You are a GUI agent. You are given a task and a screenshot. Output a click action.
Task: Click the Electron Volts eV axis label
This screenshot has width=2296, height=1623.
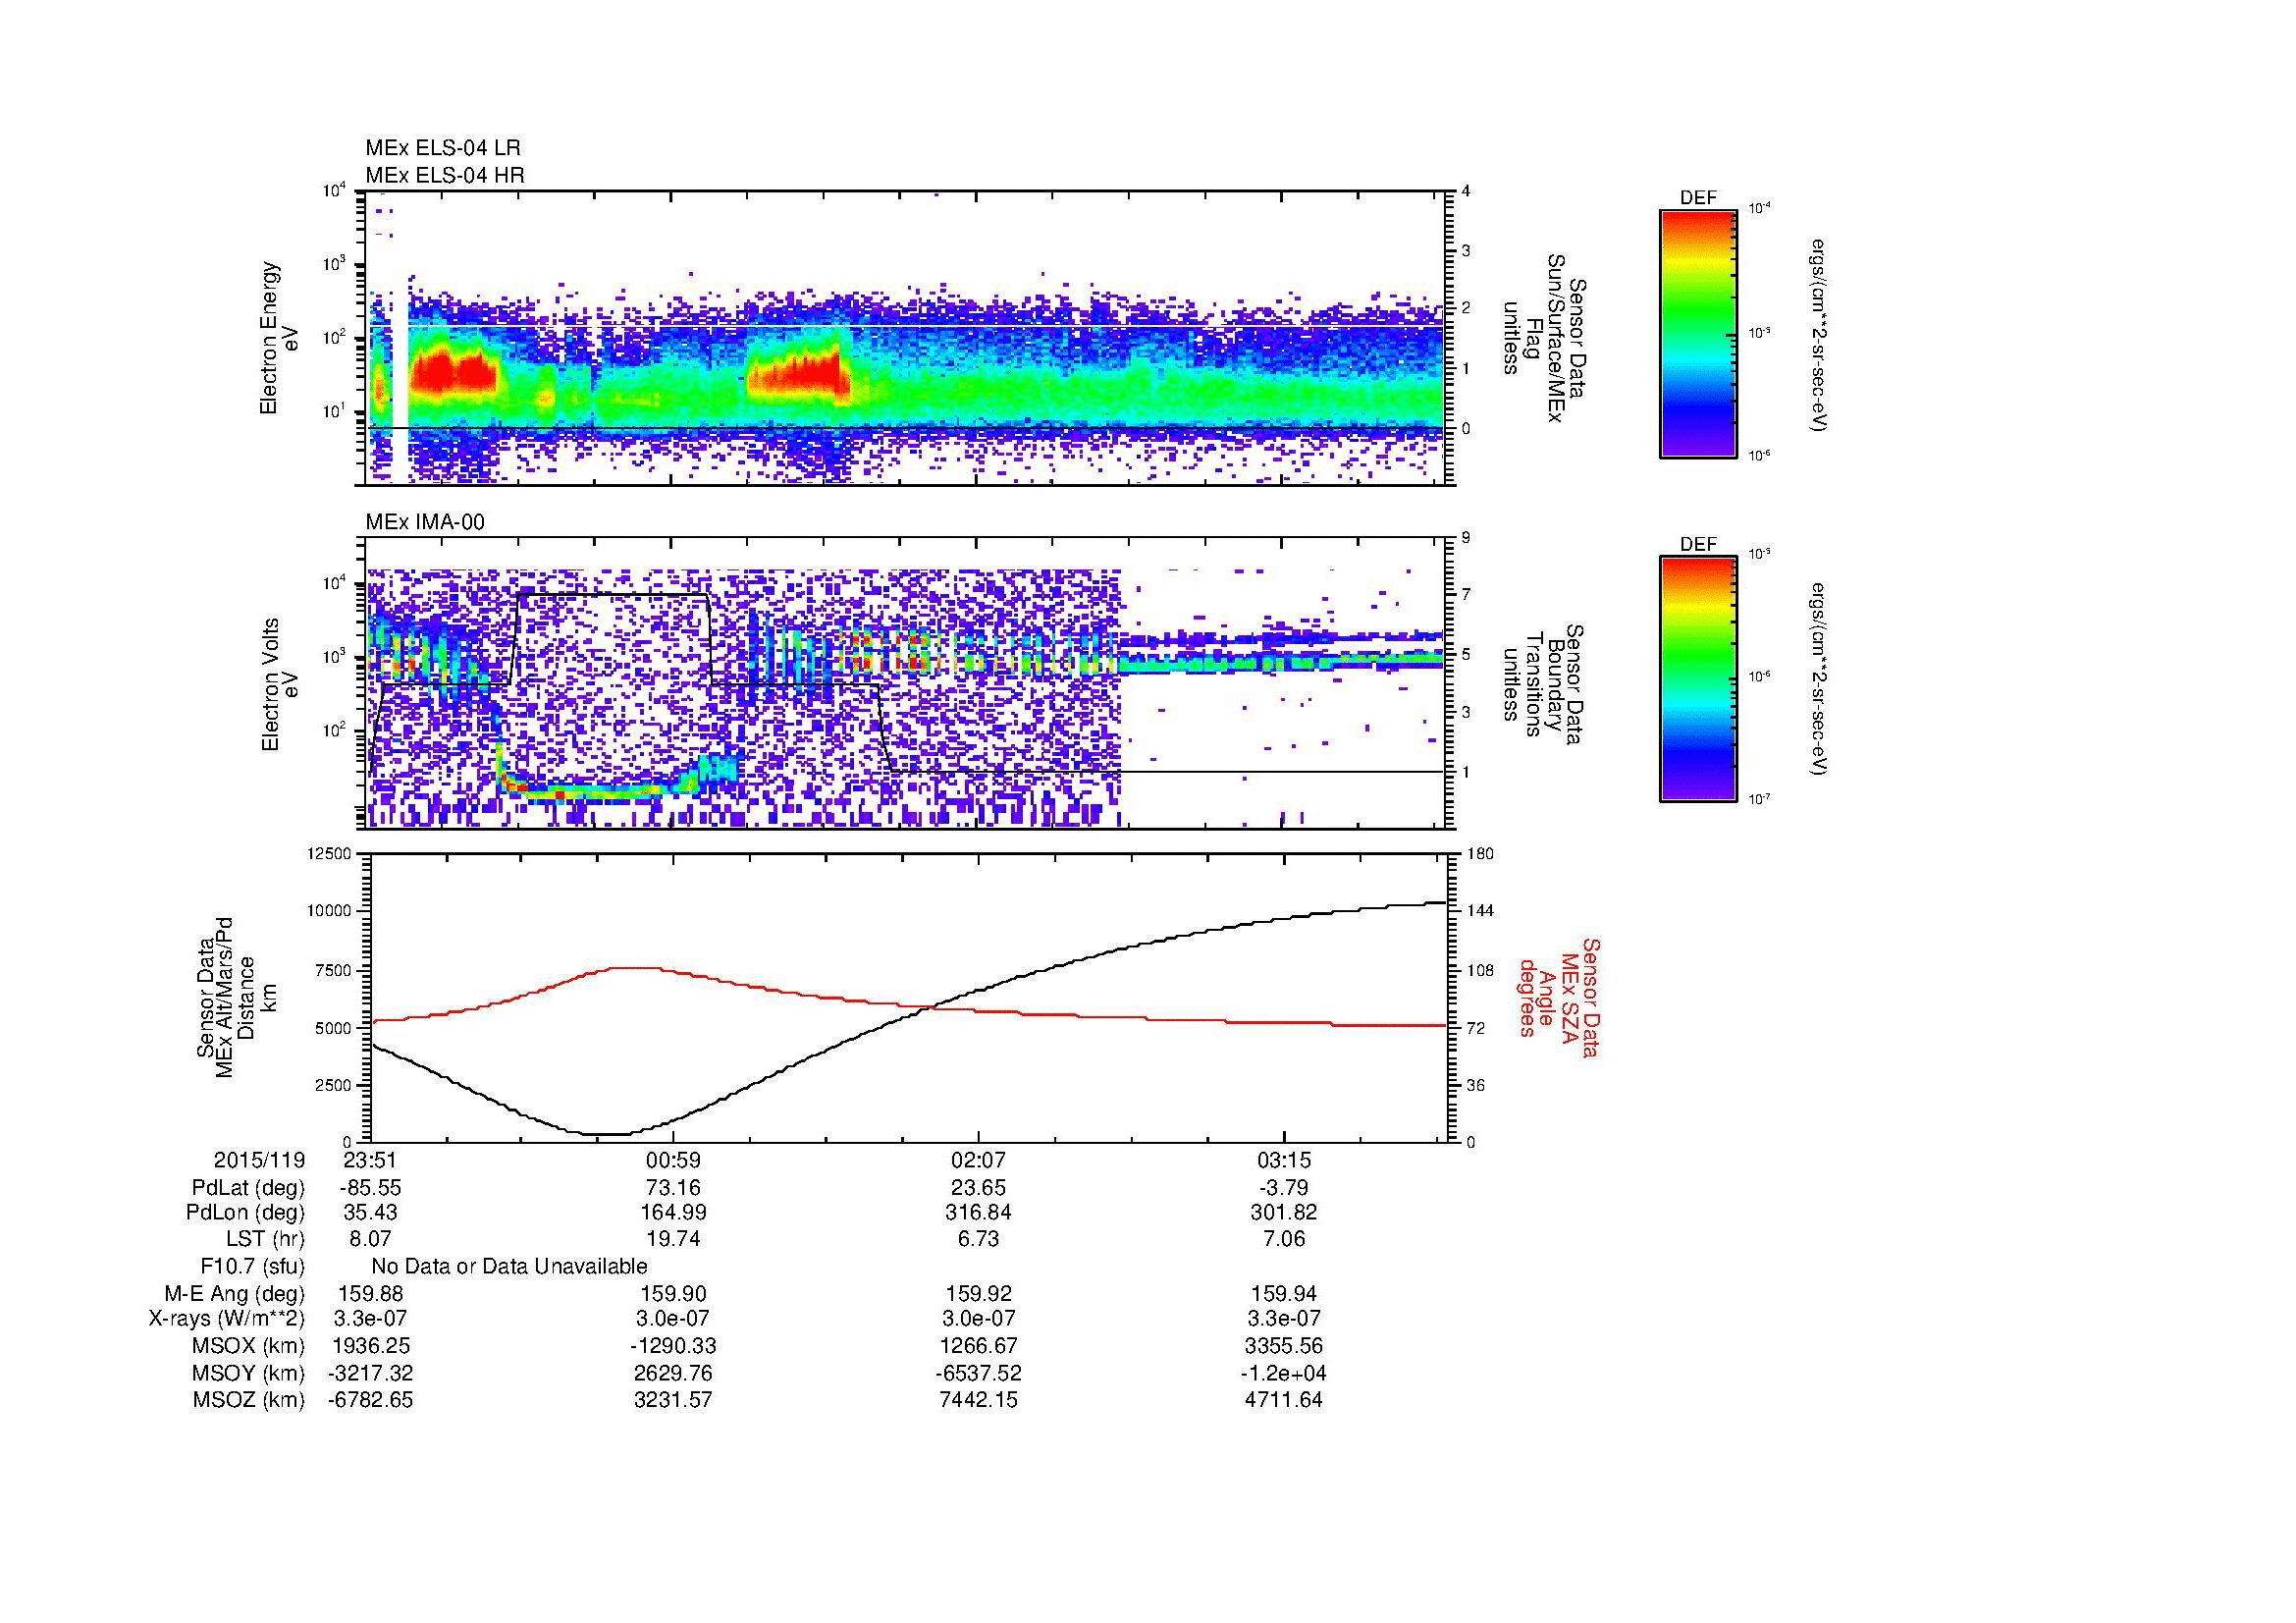point(279,685)
